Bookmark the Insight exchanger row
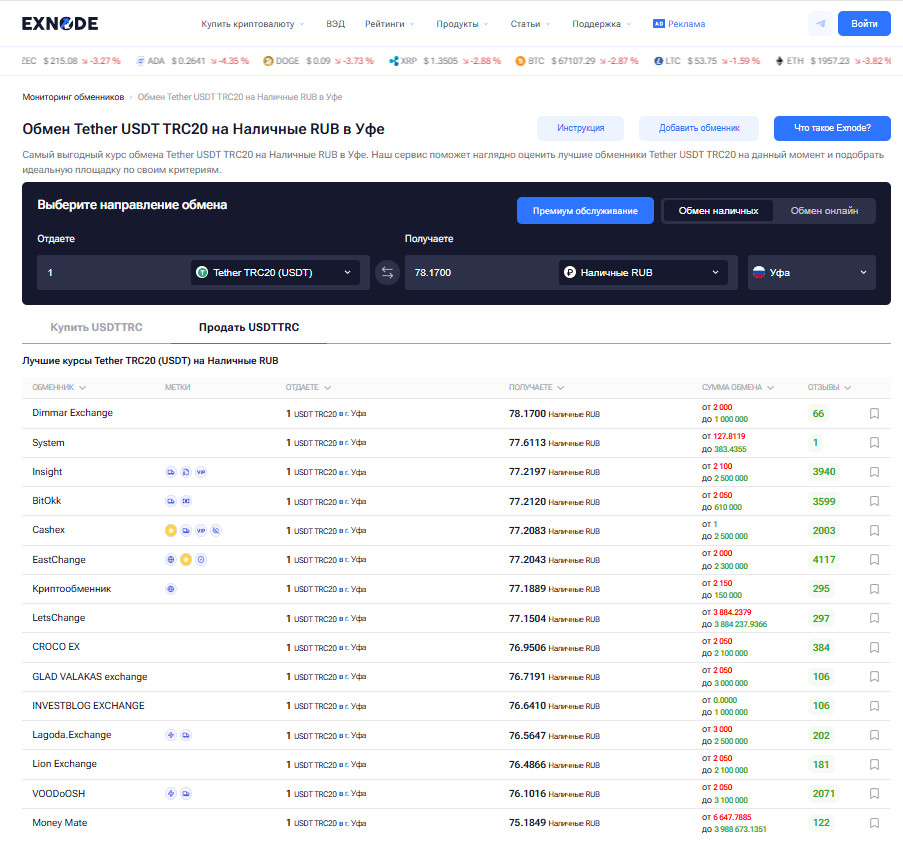Viewport: 903px width, 842px height. point(874,472)
